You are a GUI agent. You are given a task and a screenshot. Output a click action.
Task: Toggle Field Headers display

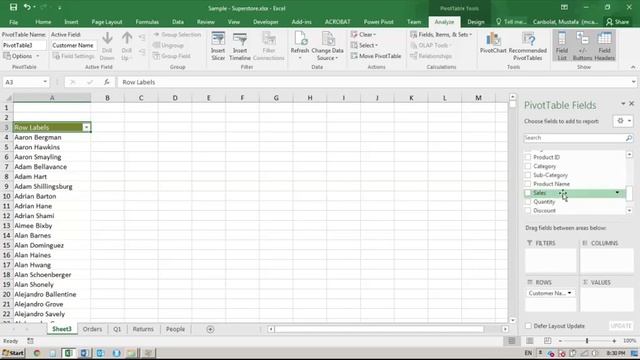(x=604, y=46)
